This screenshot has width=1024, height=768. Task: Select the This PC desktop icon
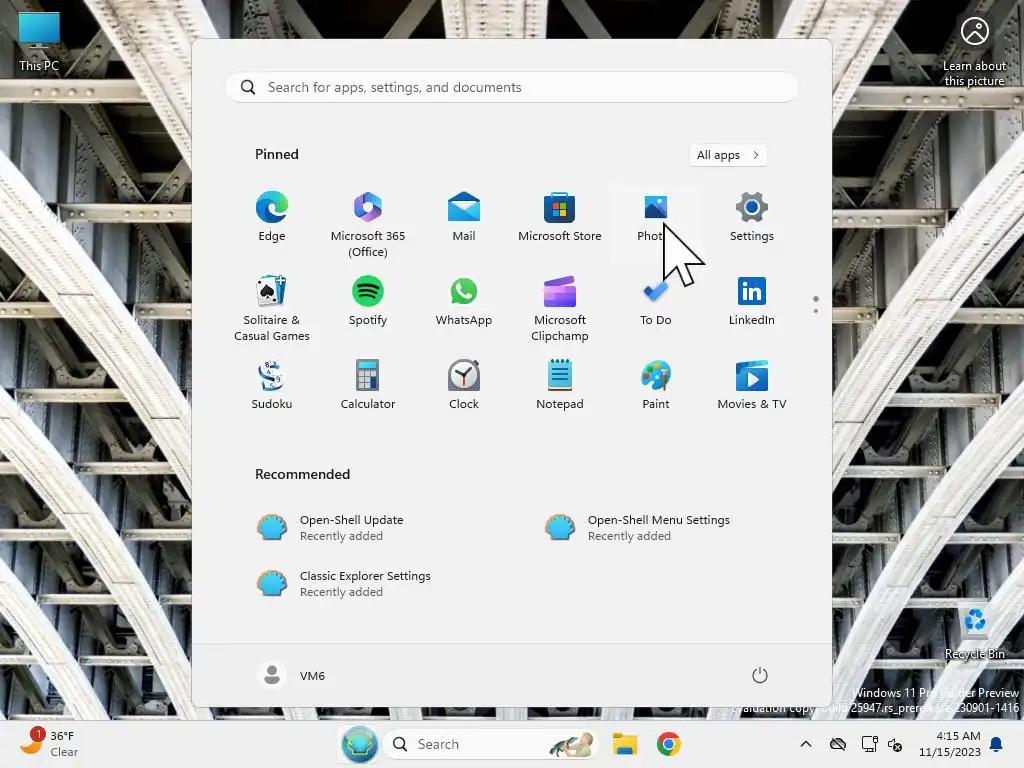pyautogui.click(x=39, y=42)
